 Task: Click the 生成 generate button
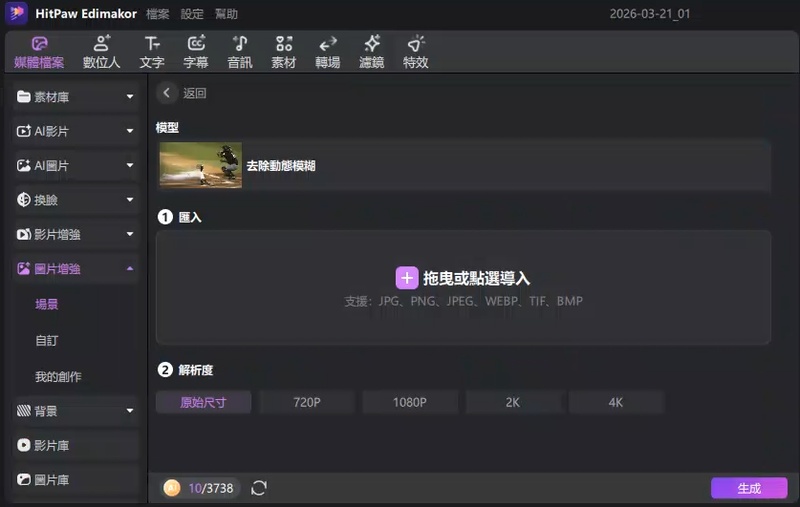749,488
